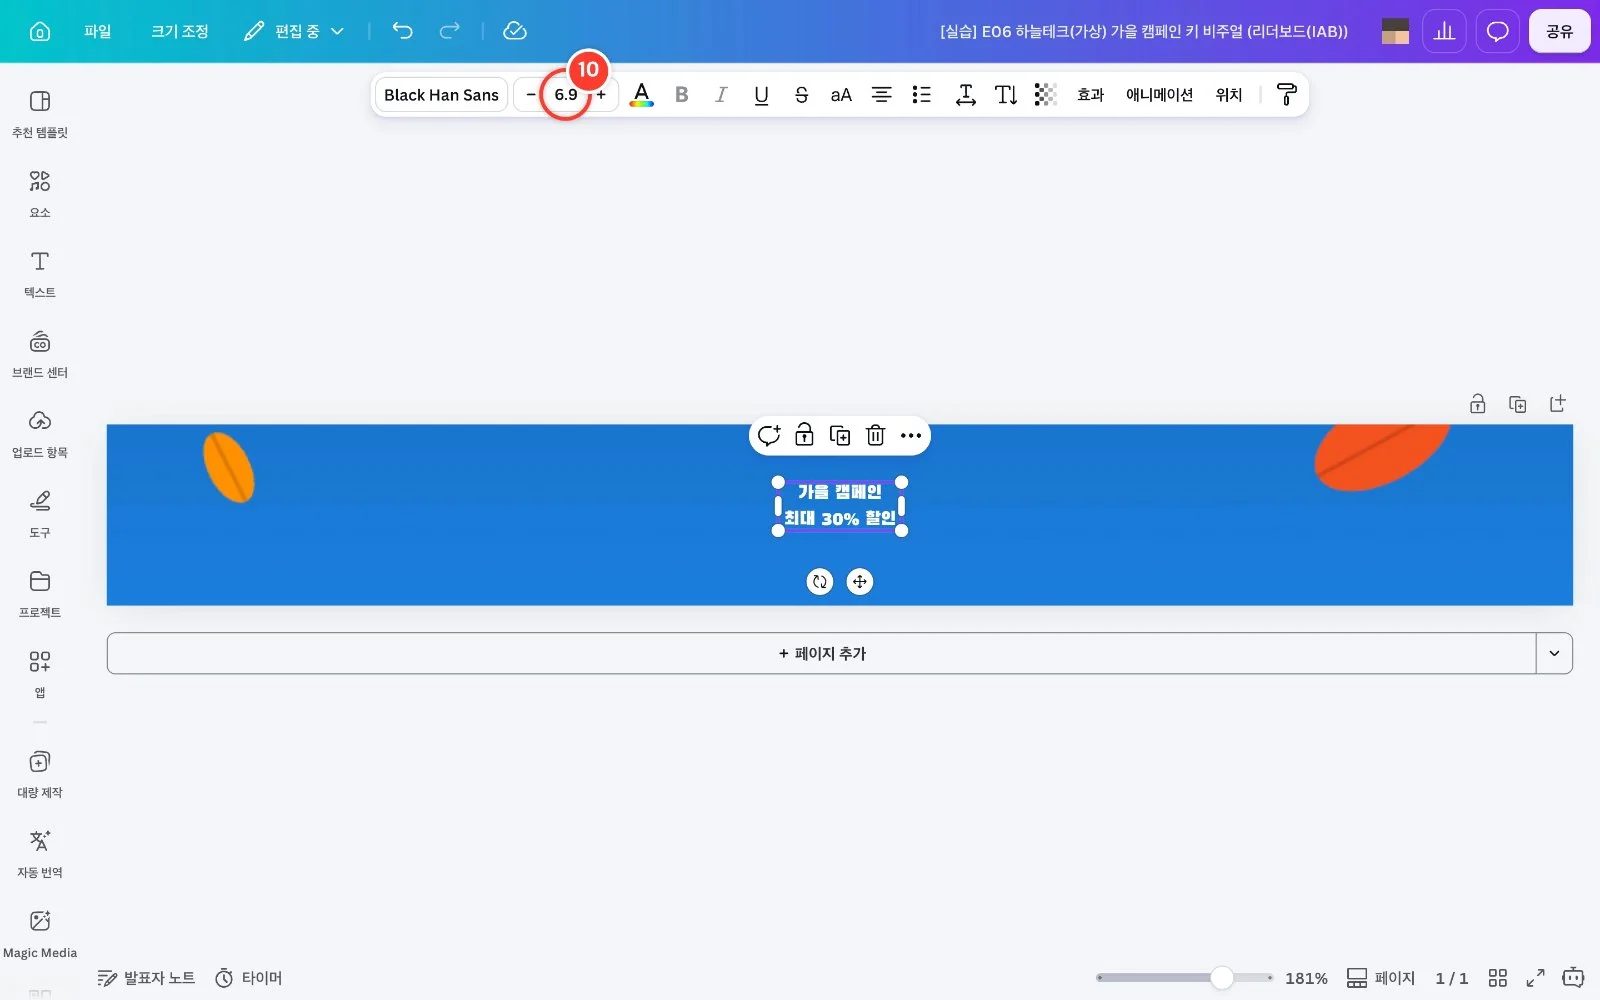Switch to vertical text direction

pyautogui.click(x=1006, y=95)
